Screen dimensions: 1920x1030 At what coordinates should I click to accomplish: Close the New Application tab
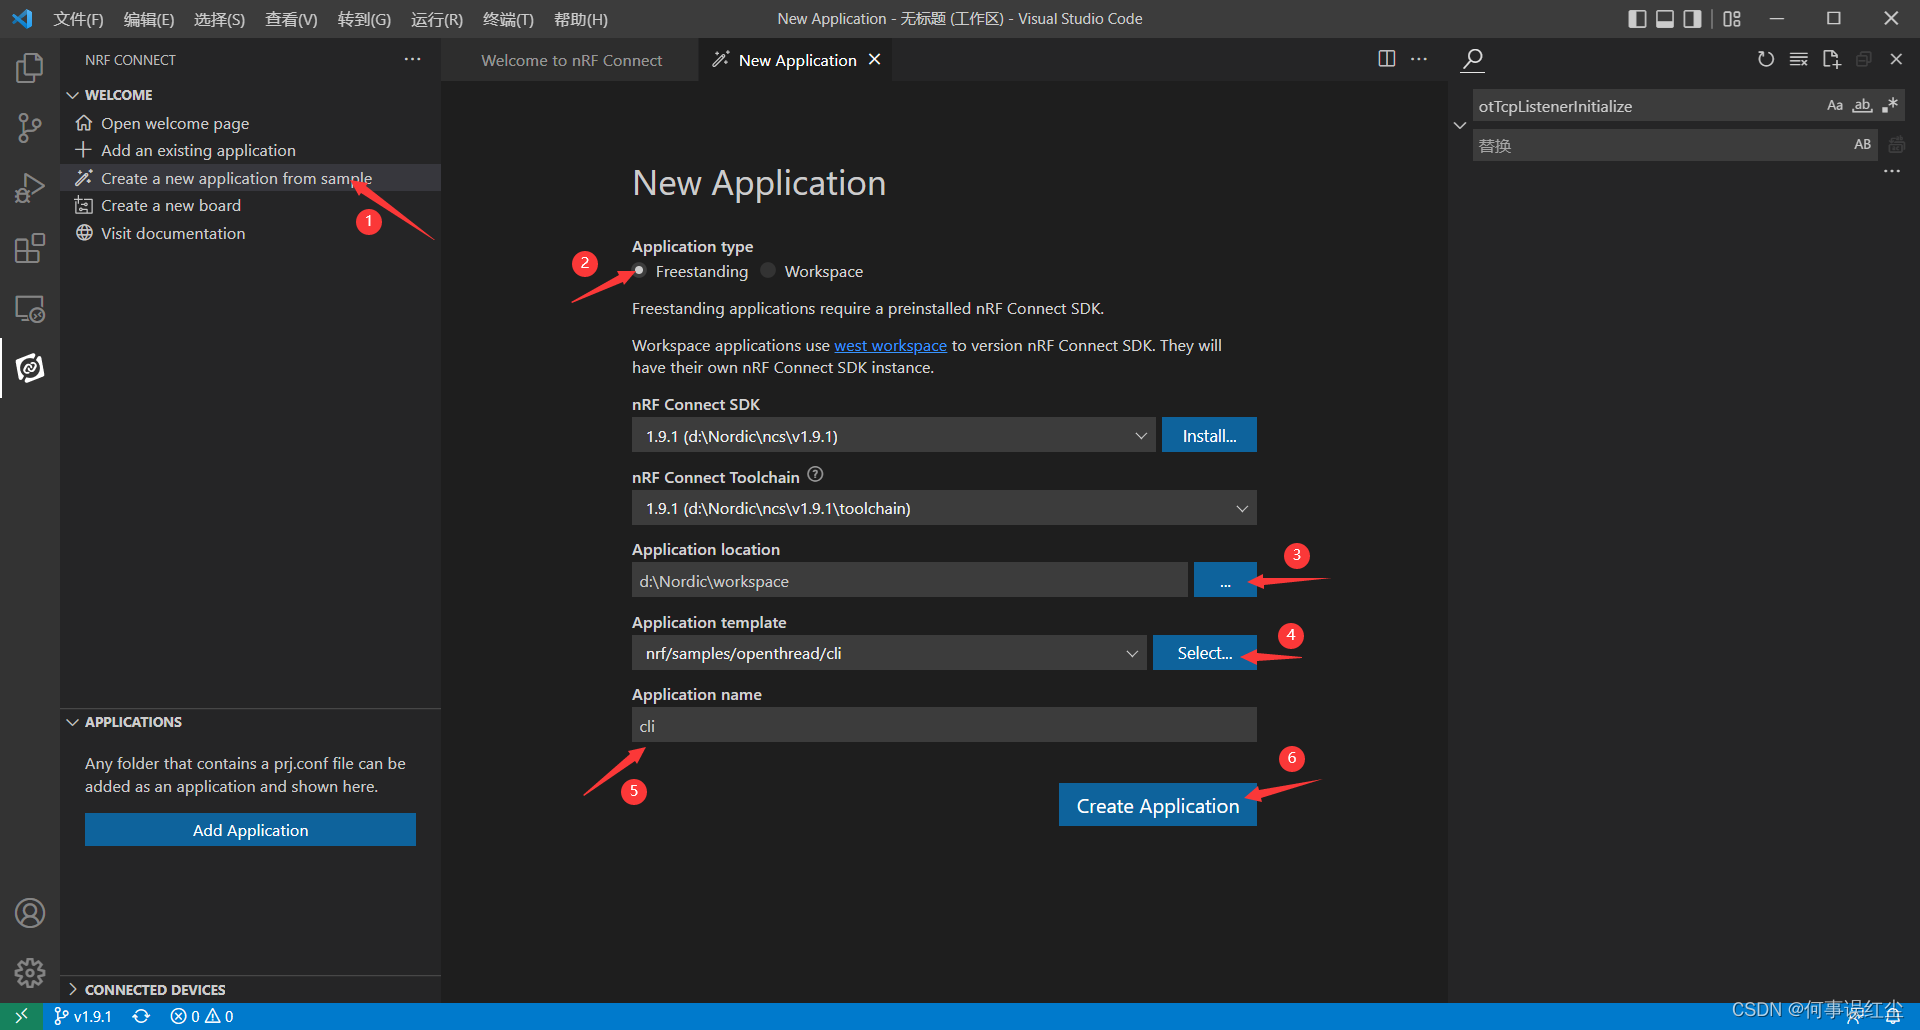(x=875, y=59)
